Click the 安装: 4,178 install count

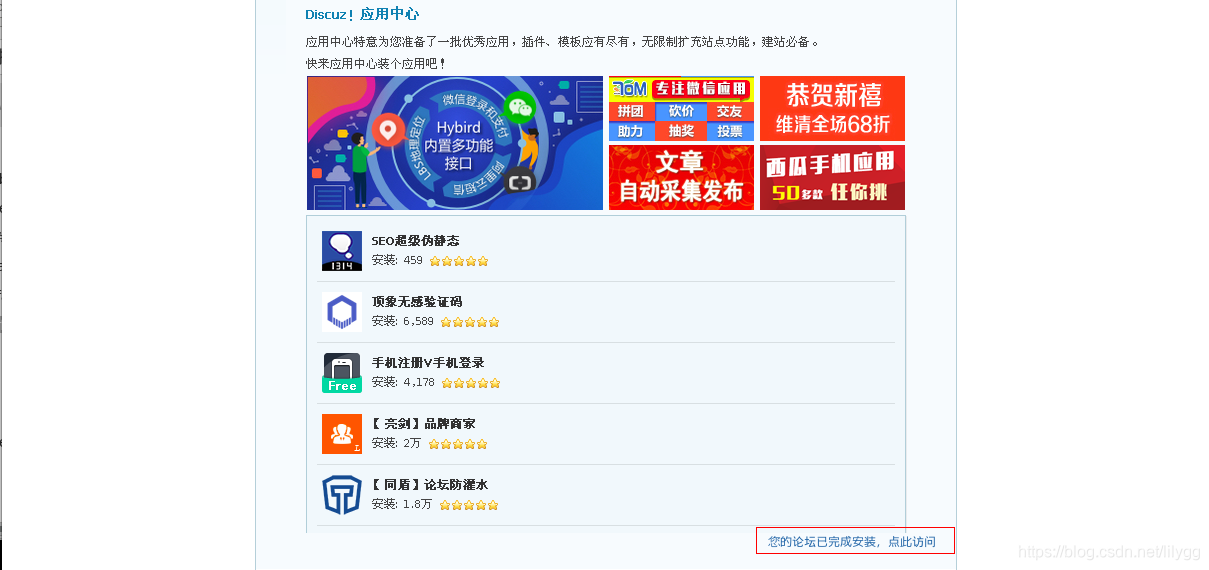403,383
